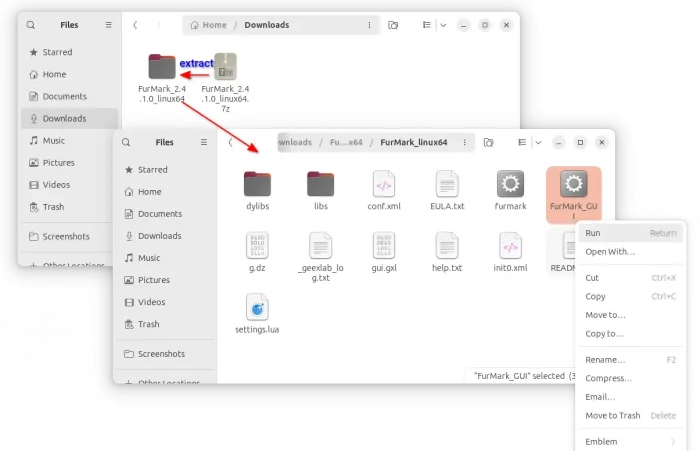The image size is (700, 451).
Task: Click the FurMark_2.4.1.0_linux64 folder in Downloads window
Action: pos(162,78)
